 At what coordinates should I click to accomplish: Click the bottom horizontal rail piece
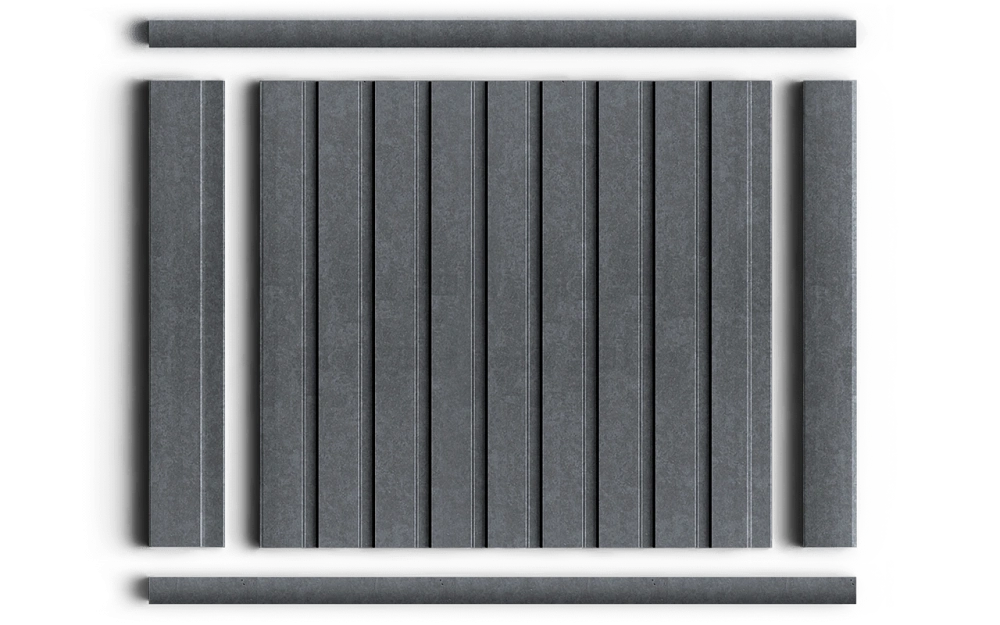tap(502, 591)
